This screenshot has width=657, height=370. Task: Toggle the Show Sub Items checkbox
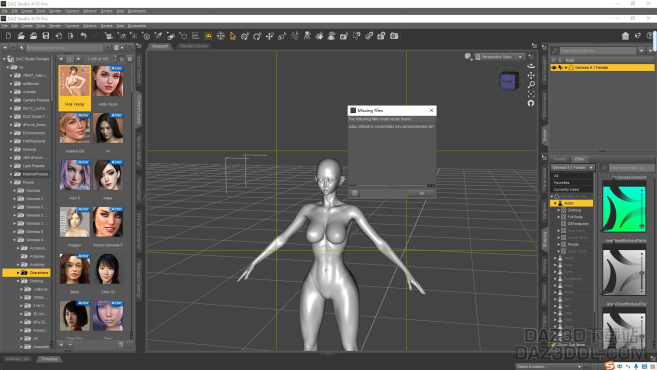(x=554, y=344)
